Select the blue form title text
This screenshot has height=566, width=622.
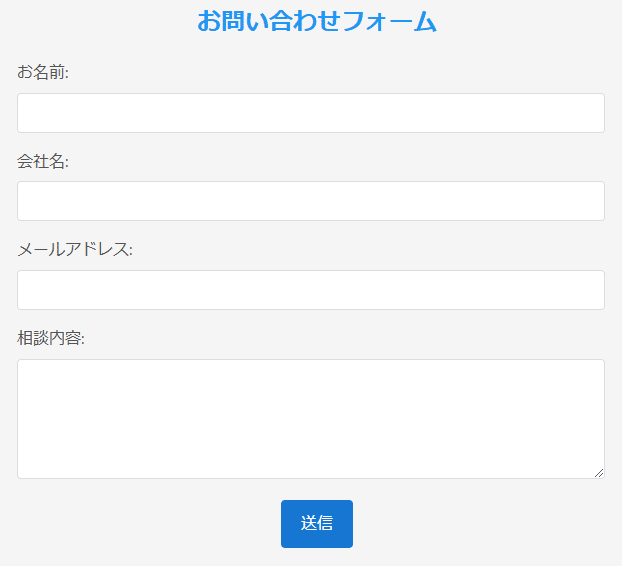317,21
